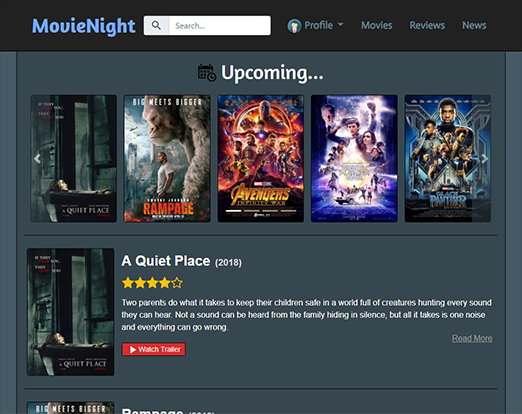This screenshot has width=522, height=414.
Task: Rate A Quiet Place two stars
Action: [x=140, y=283]
